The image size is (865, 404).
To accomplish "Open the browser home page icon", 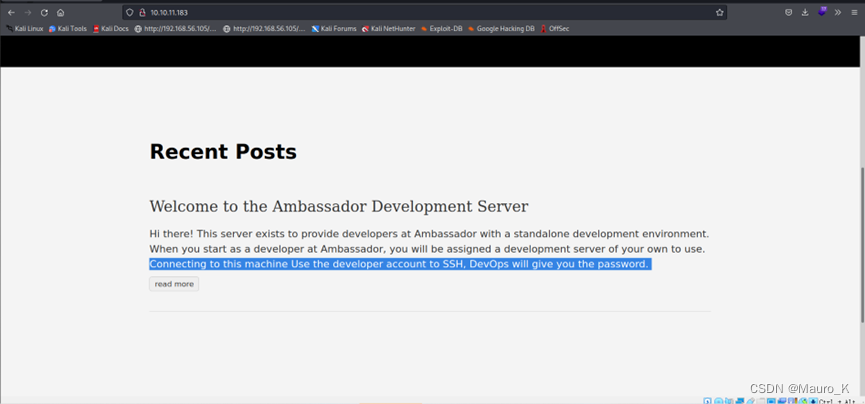I will [61, 13].
